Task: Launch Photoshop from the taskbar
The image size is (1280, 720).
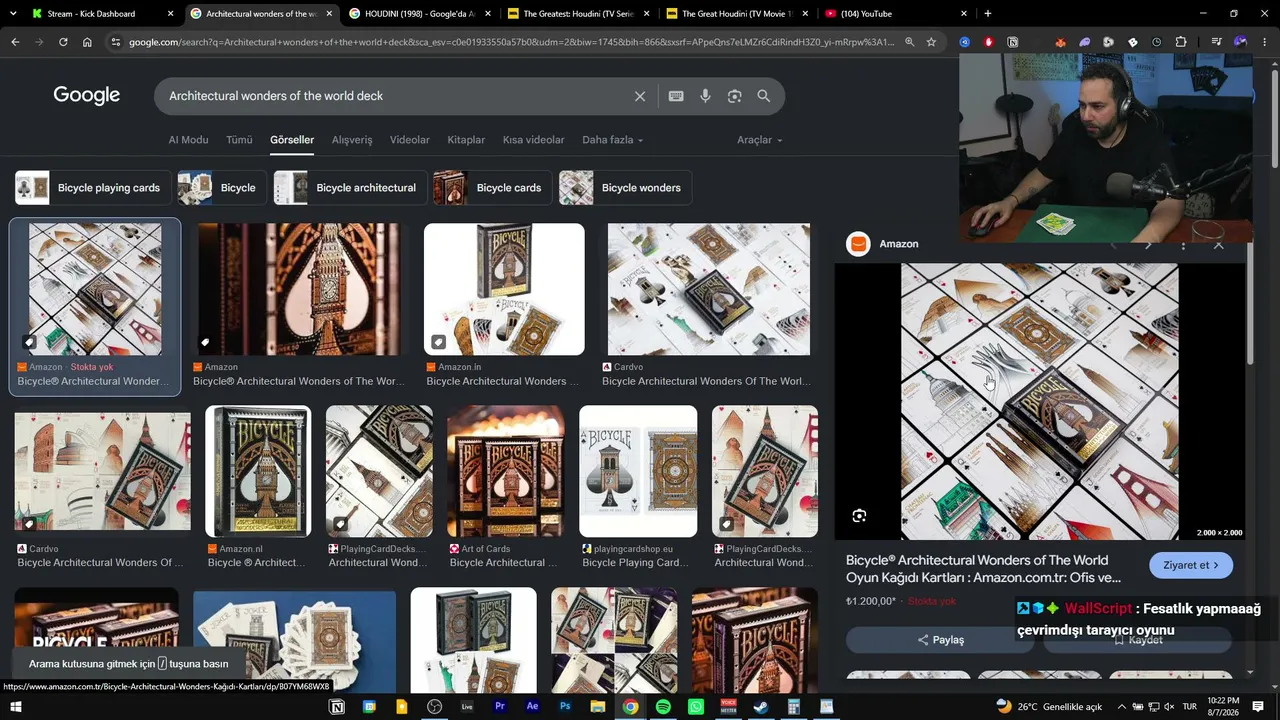Action: 565,707
